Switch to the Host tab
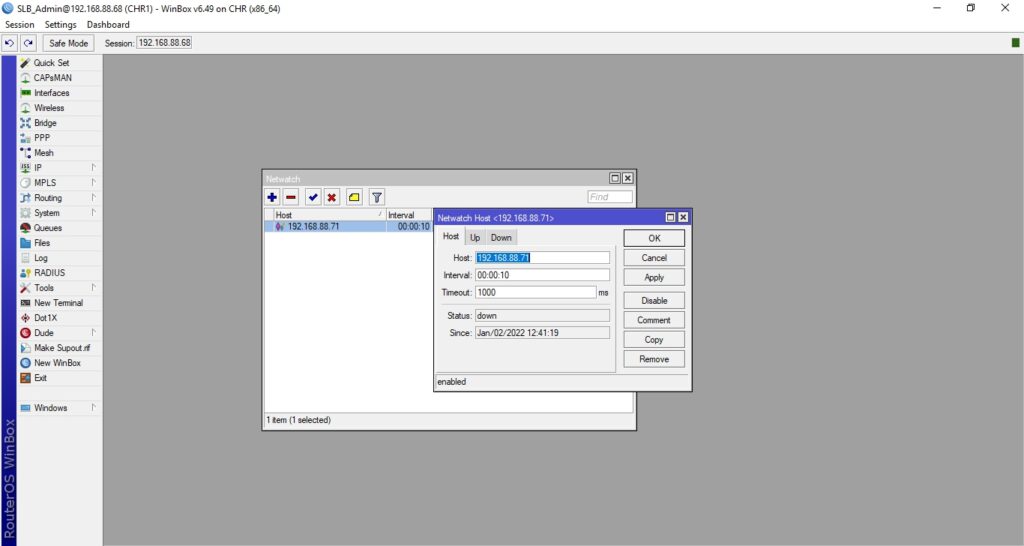This screenshot has width=1024, height=546. tap(451, 236)
